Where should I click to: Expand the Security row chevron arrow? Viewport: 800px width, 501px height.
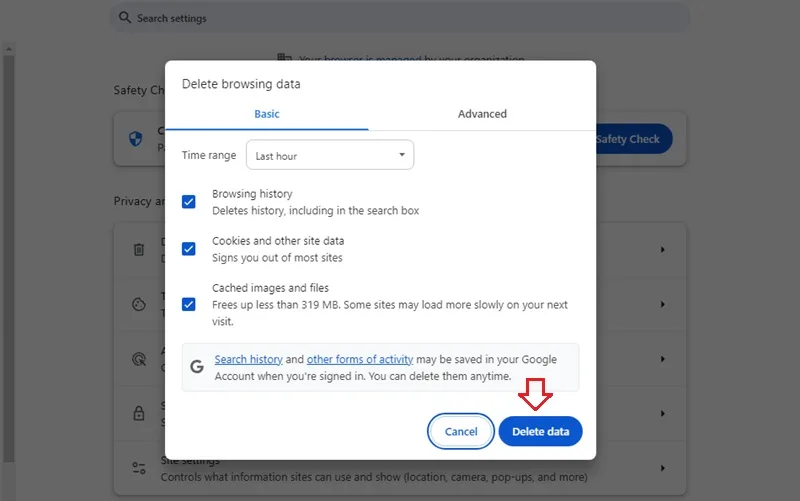pyautogui.click(x=662, y=413)
